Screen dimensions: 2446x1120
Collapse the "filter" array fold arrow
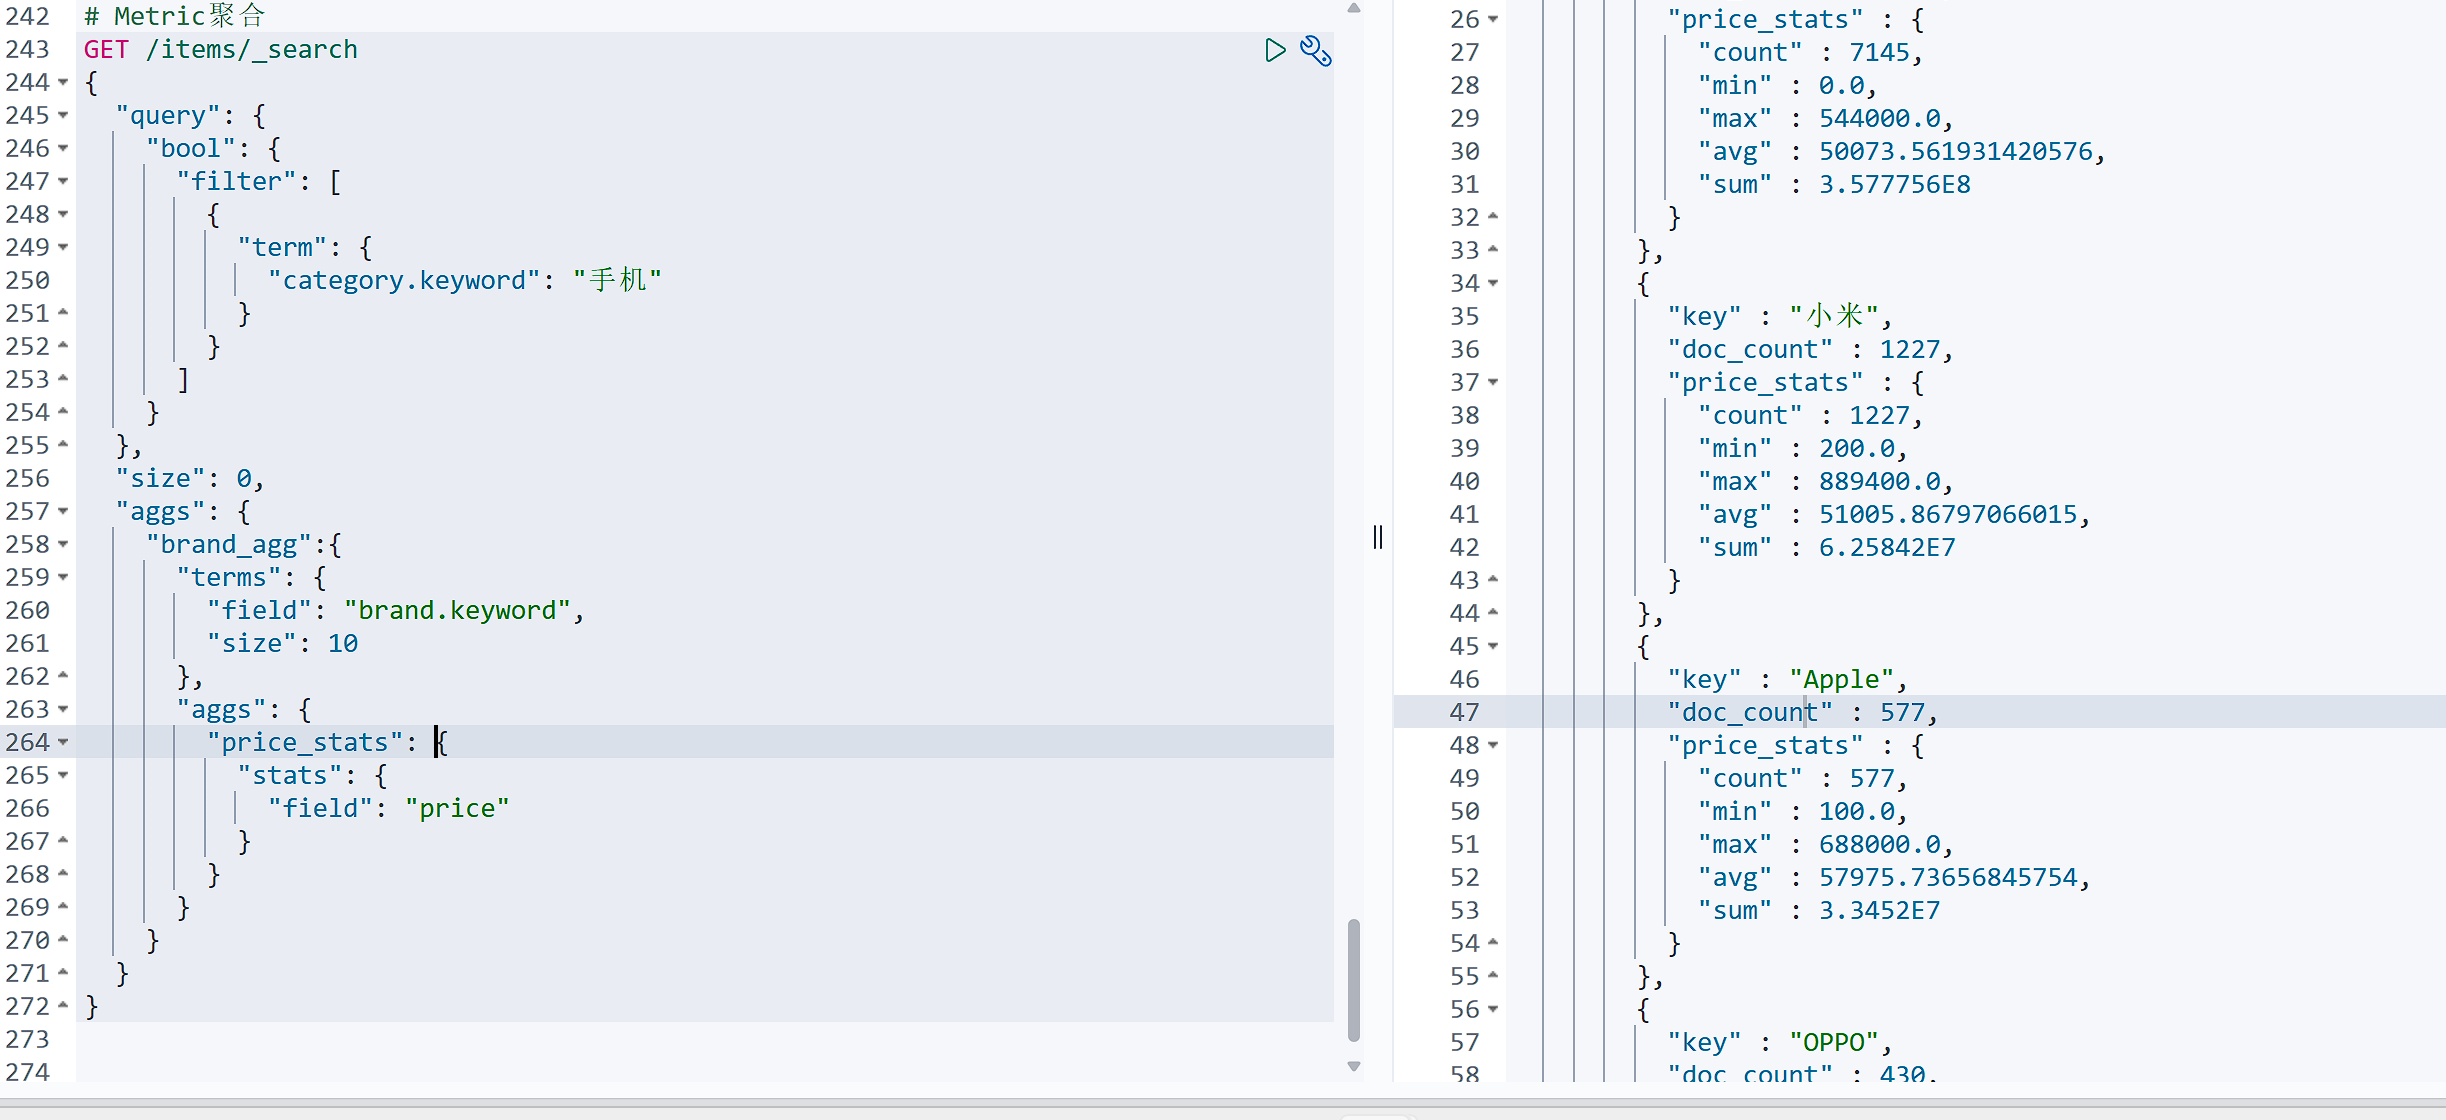pyautogui.click(x=63, y=182)
